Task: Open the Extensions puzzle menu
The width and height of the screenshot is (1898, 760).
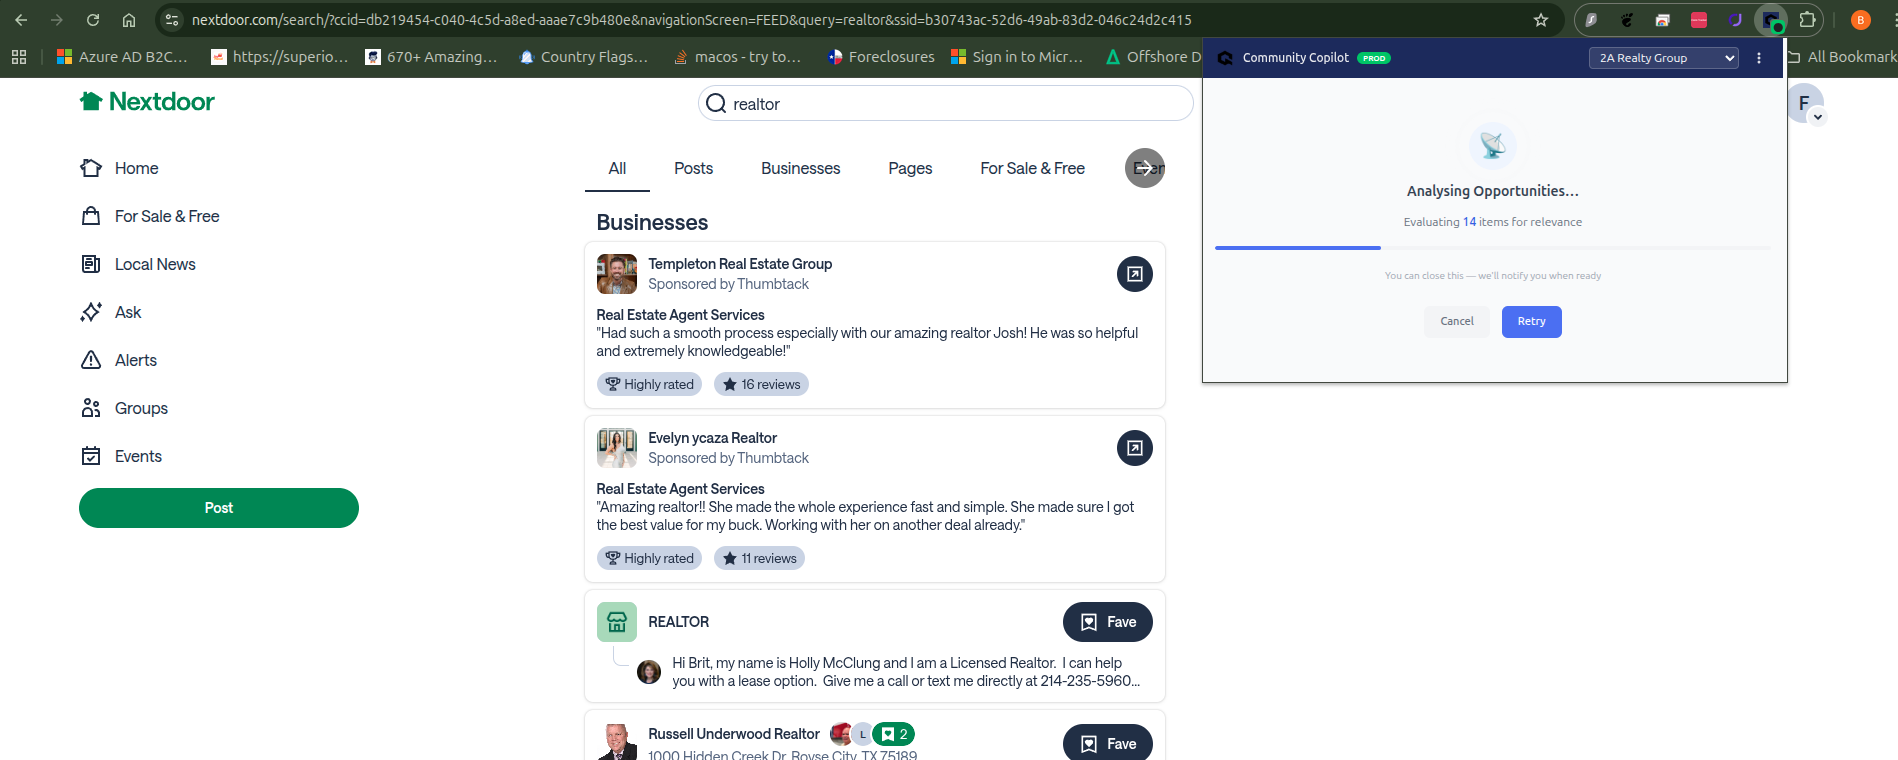Action: 1807,20
